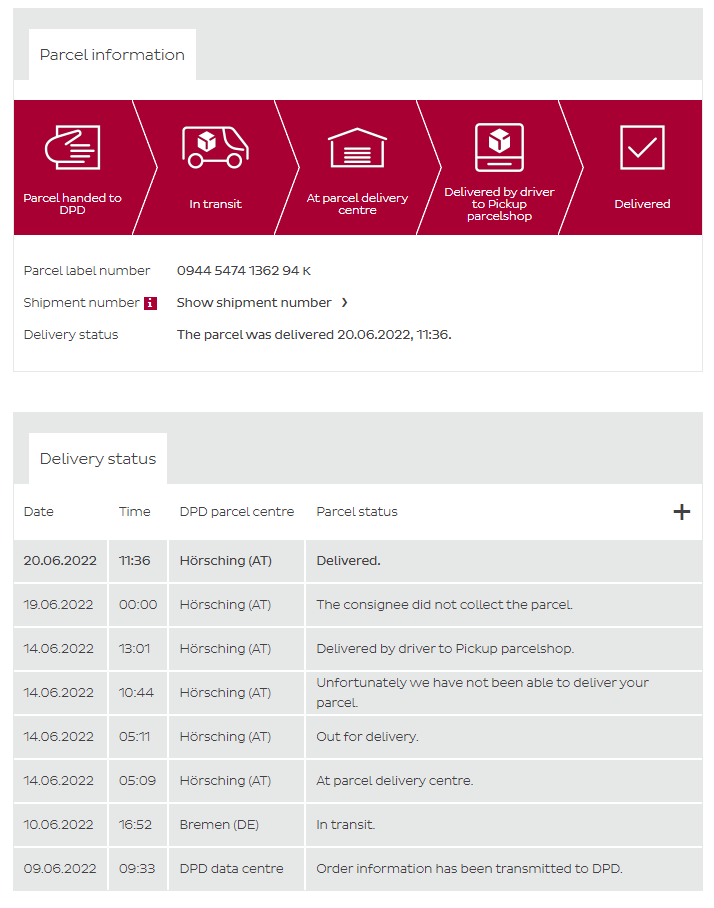Click the Pickup parcelshop box icon

[x=499, y=148]
